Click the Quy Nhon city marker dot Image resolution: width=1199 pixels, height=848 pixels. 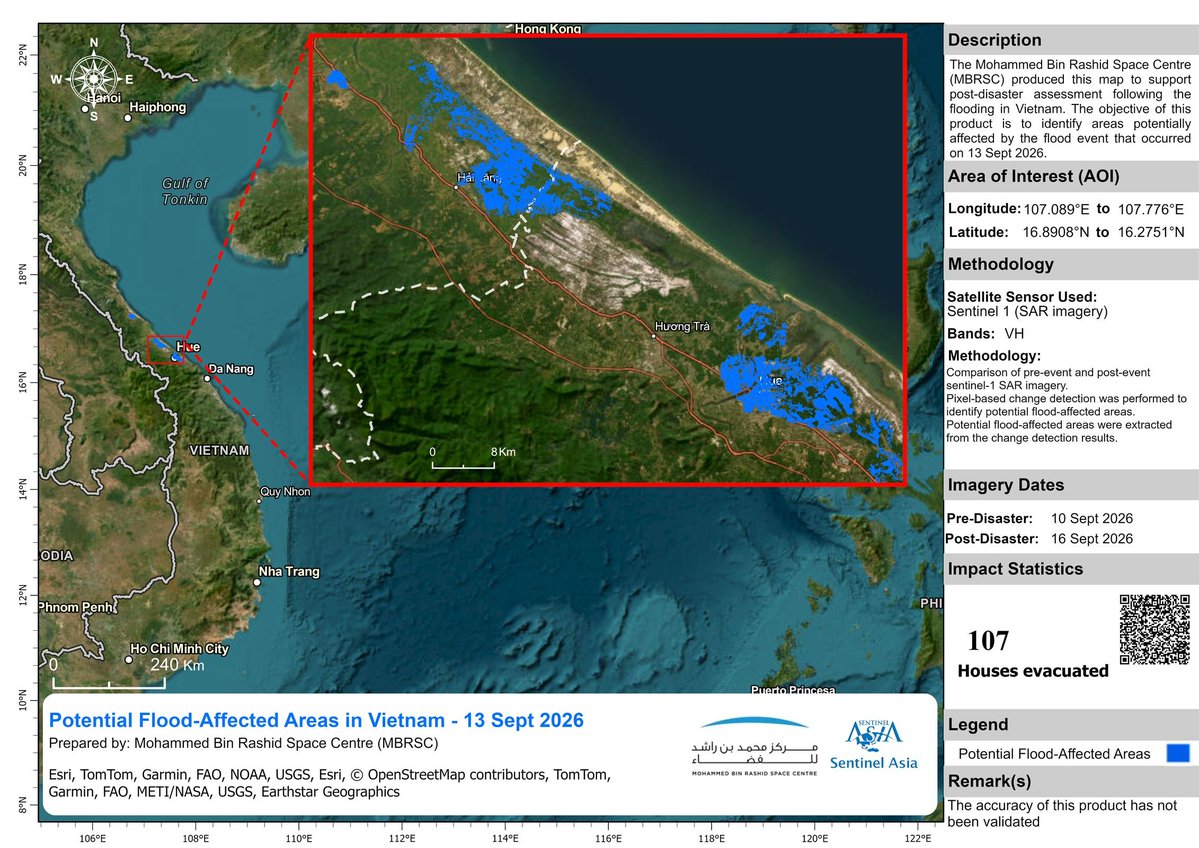[259, 501]
